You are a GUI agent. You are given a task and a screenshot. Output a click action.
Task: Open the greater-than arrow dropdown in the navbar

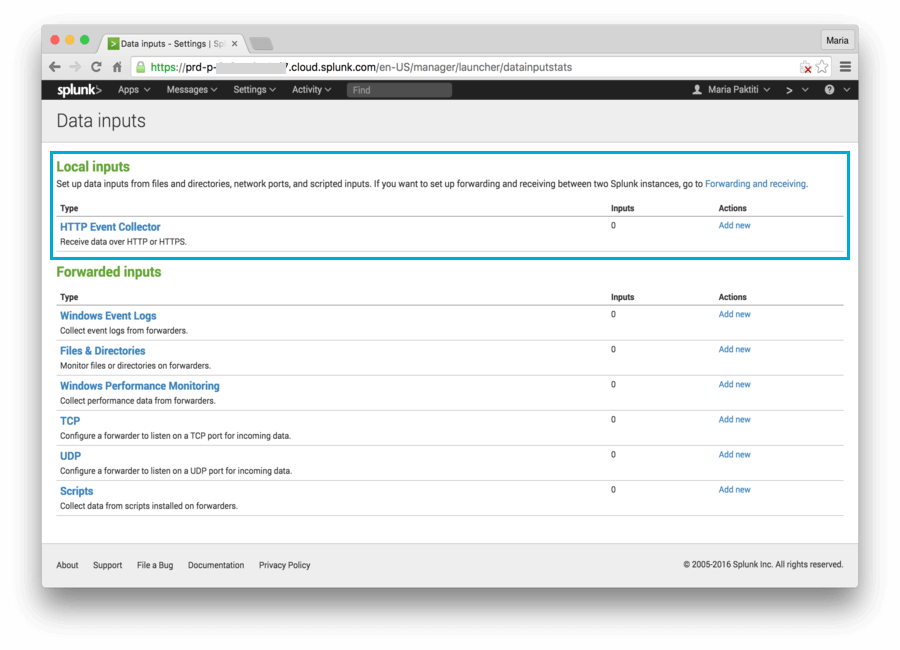click(x=797, y=90)
